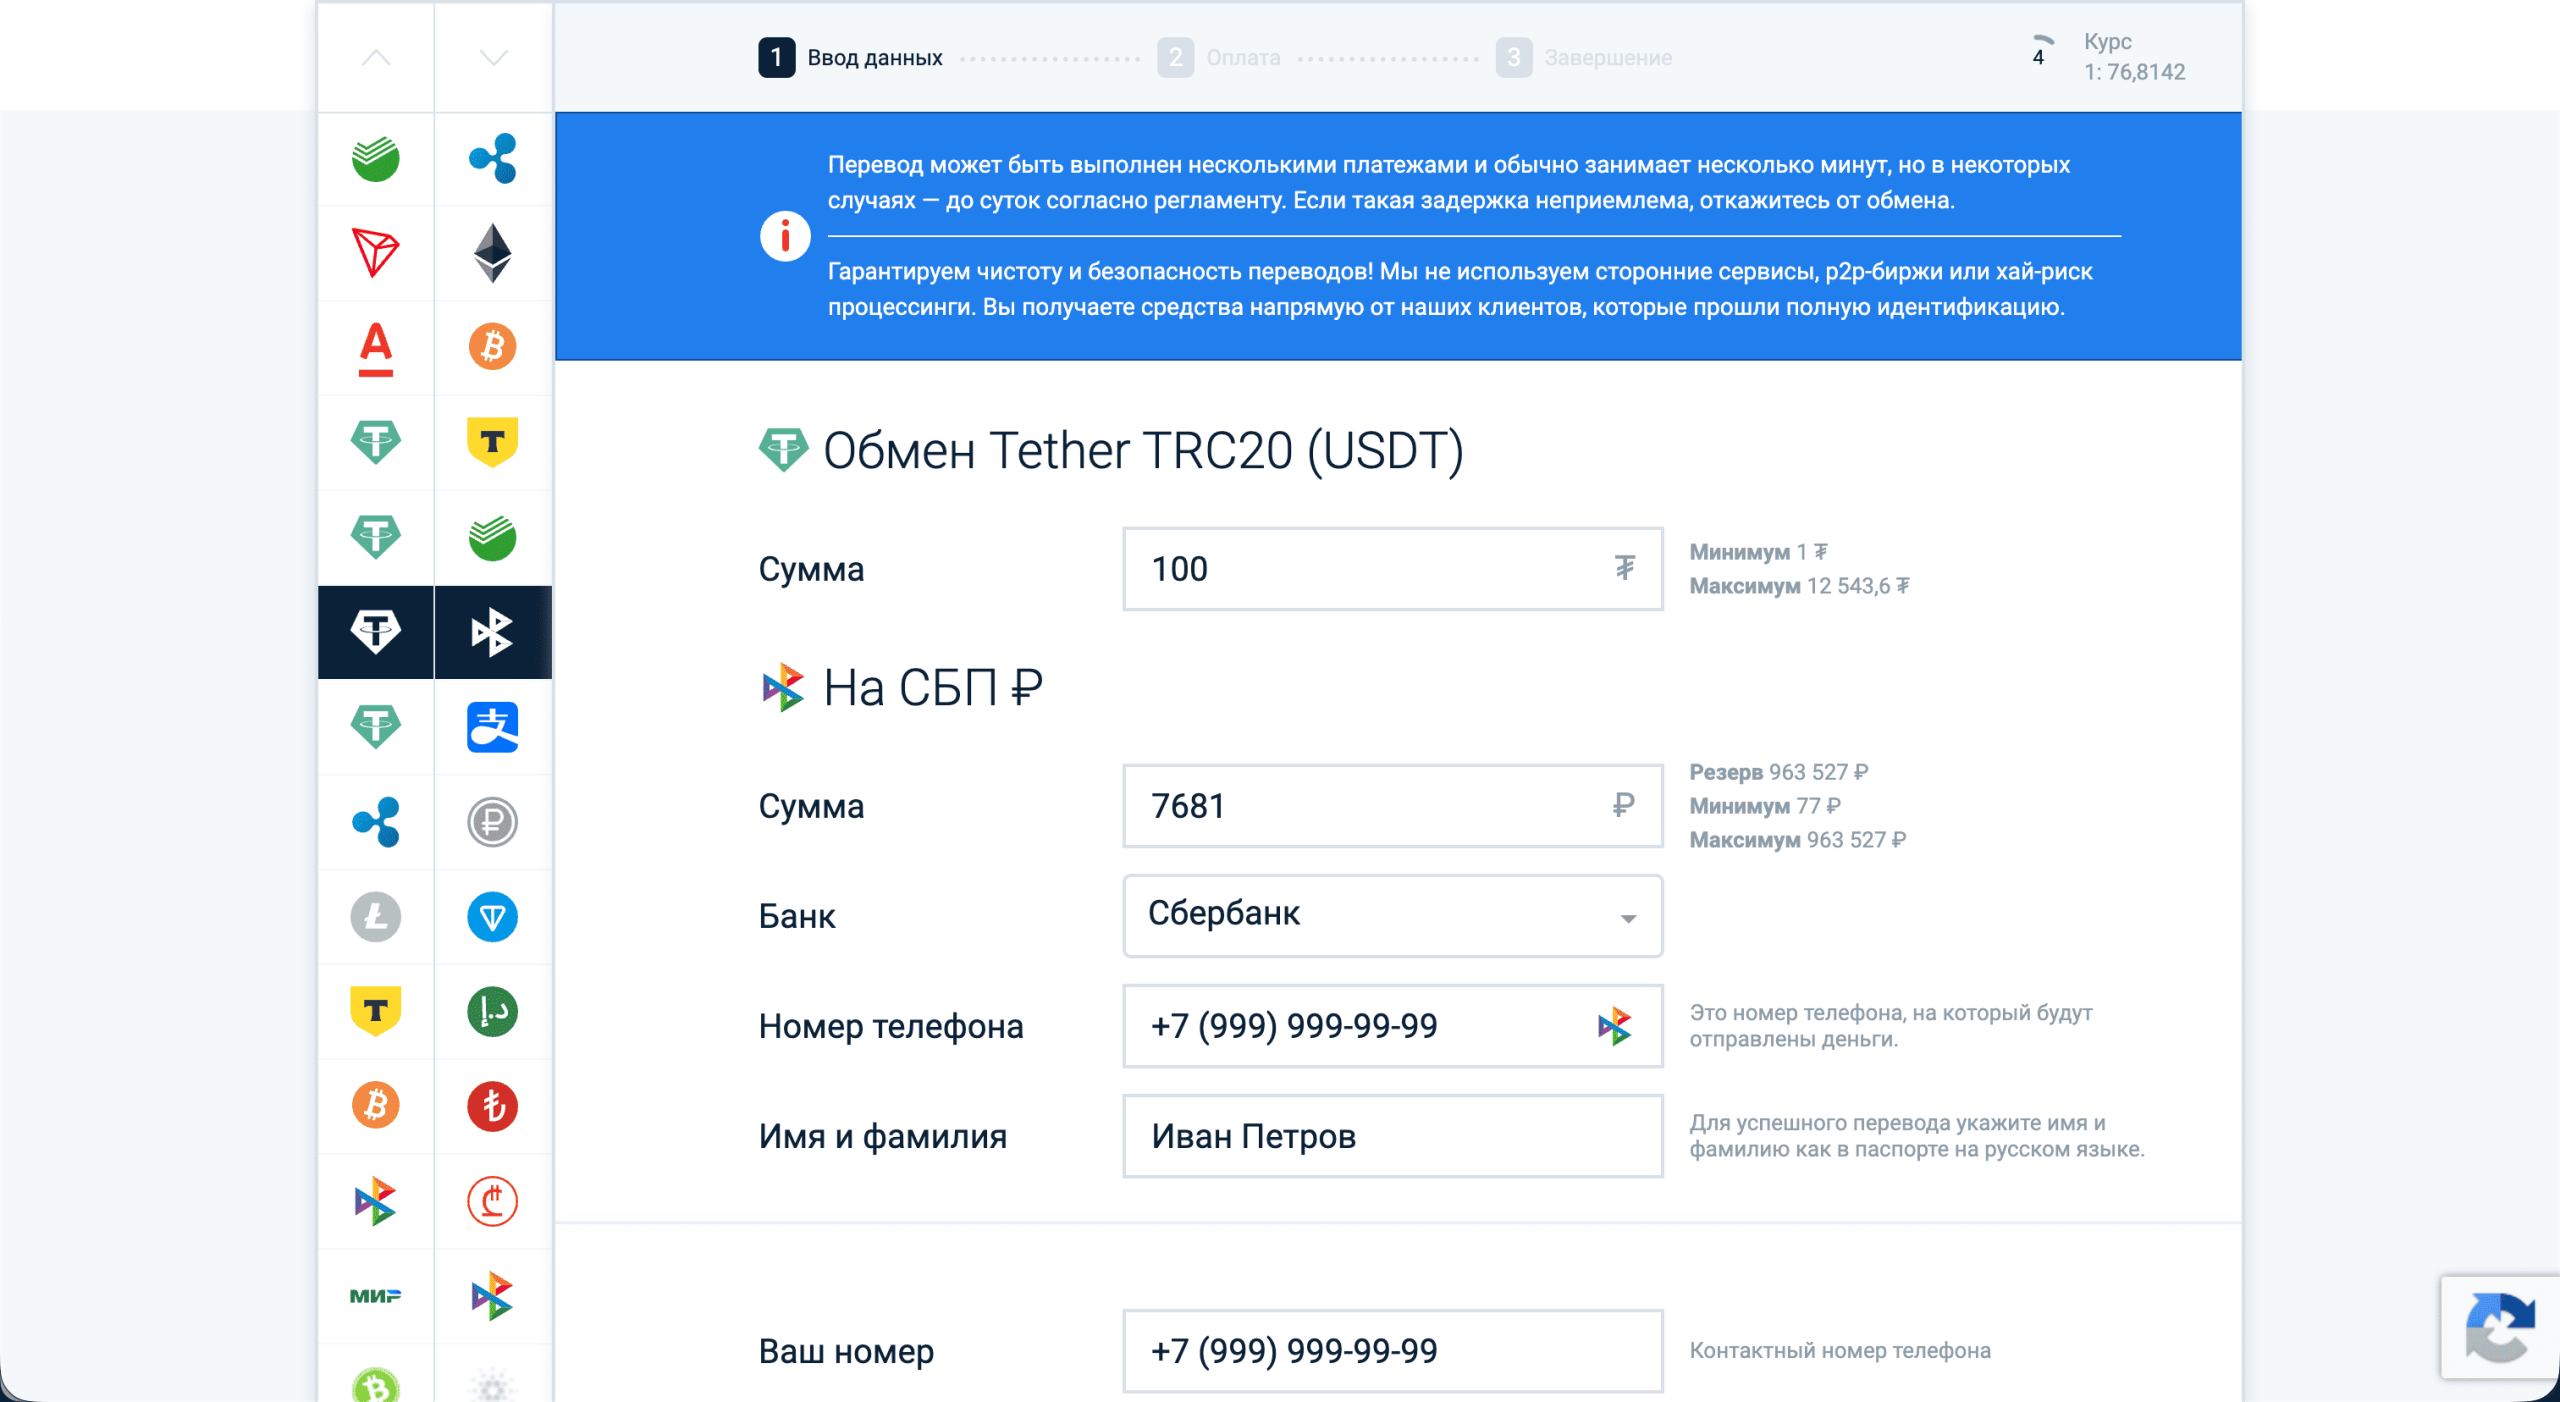The image size is (2560, 1402).
Task: Select the yellow Tinkoff icon beside the Tether icon
Action: point(492,442)
